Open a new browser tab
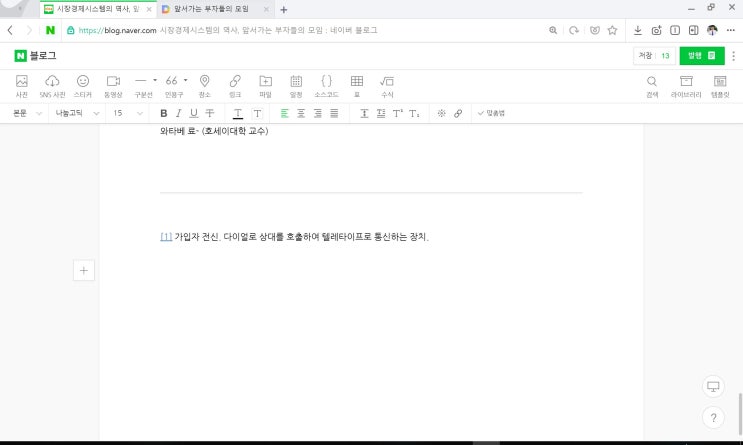Screen dimensions: 743x445 point(283,9)
